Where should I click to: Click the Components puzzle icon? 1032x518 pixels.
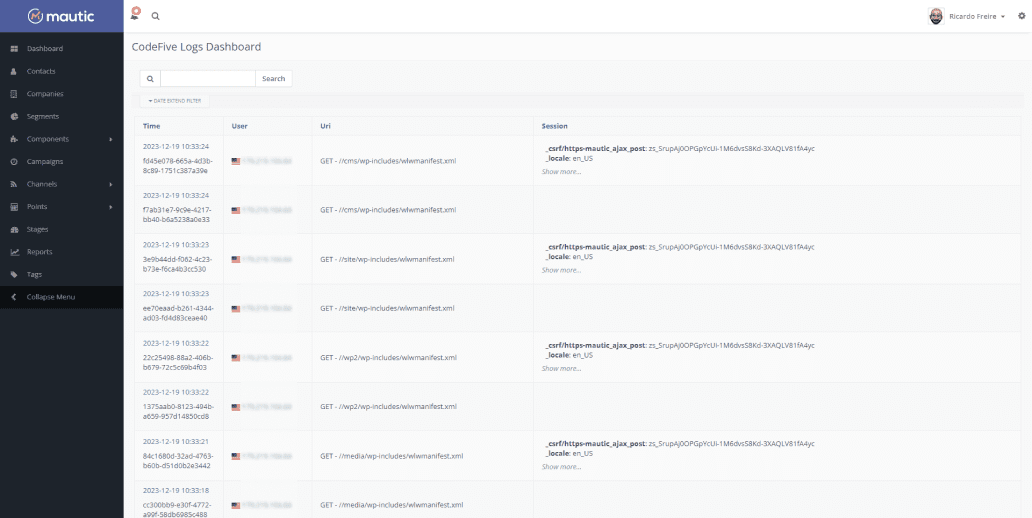pos(14,139)
